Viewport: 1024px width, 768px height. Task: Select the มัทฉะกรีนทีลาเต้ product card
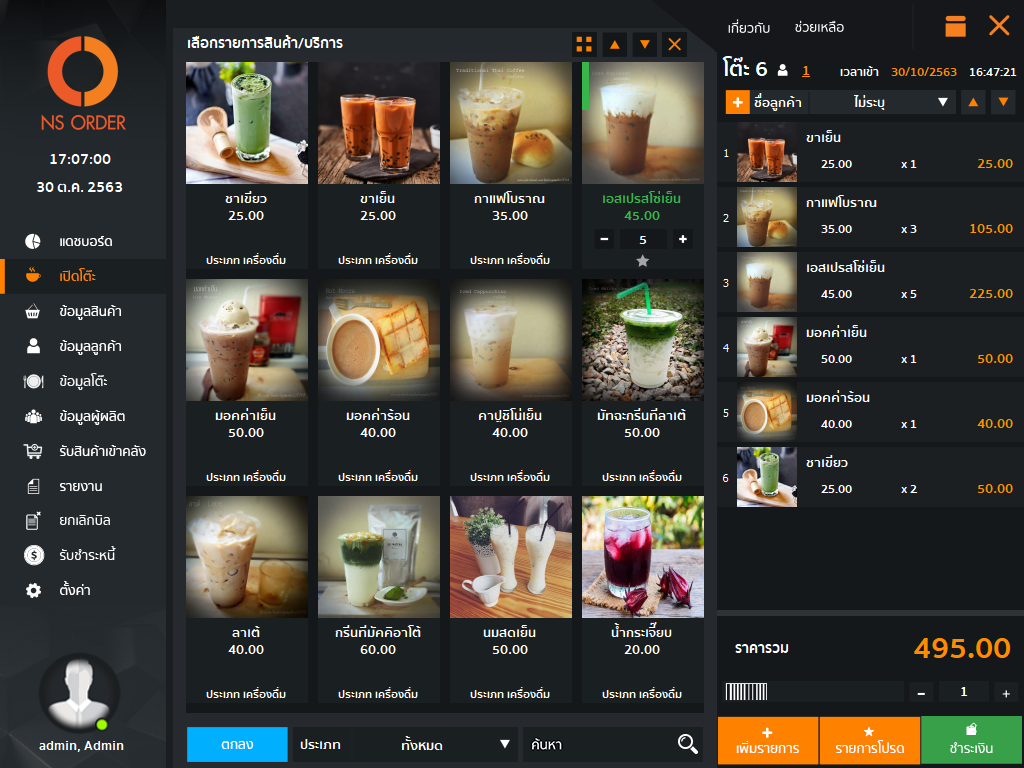pos(643,382)
